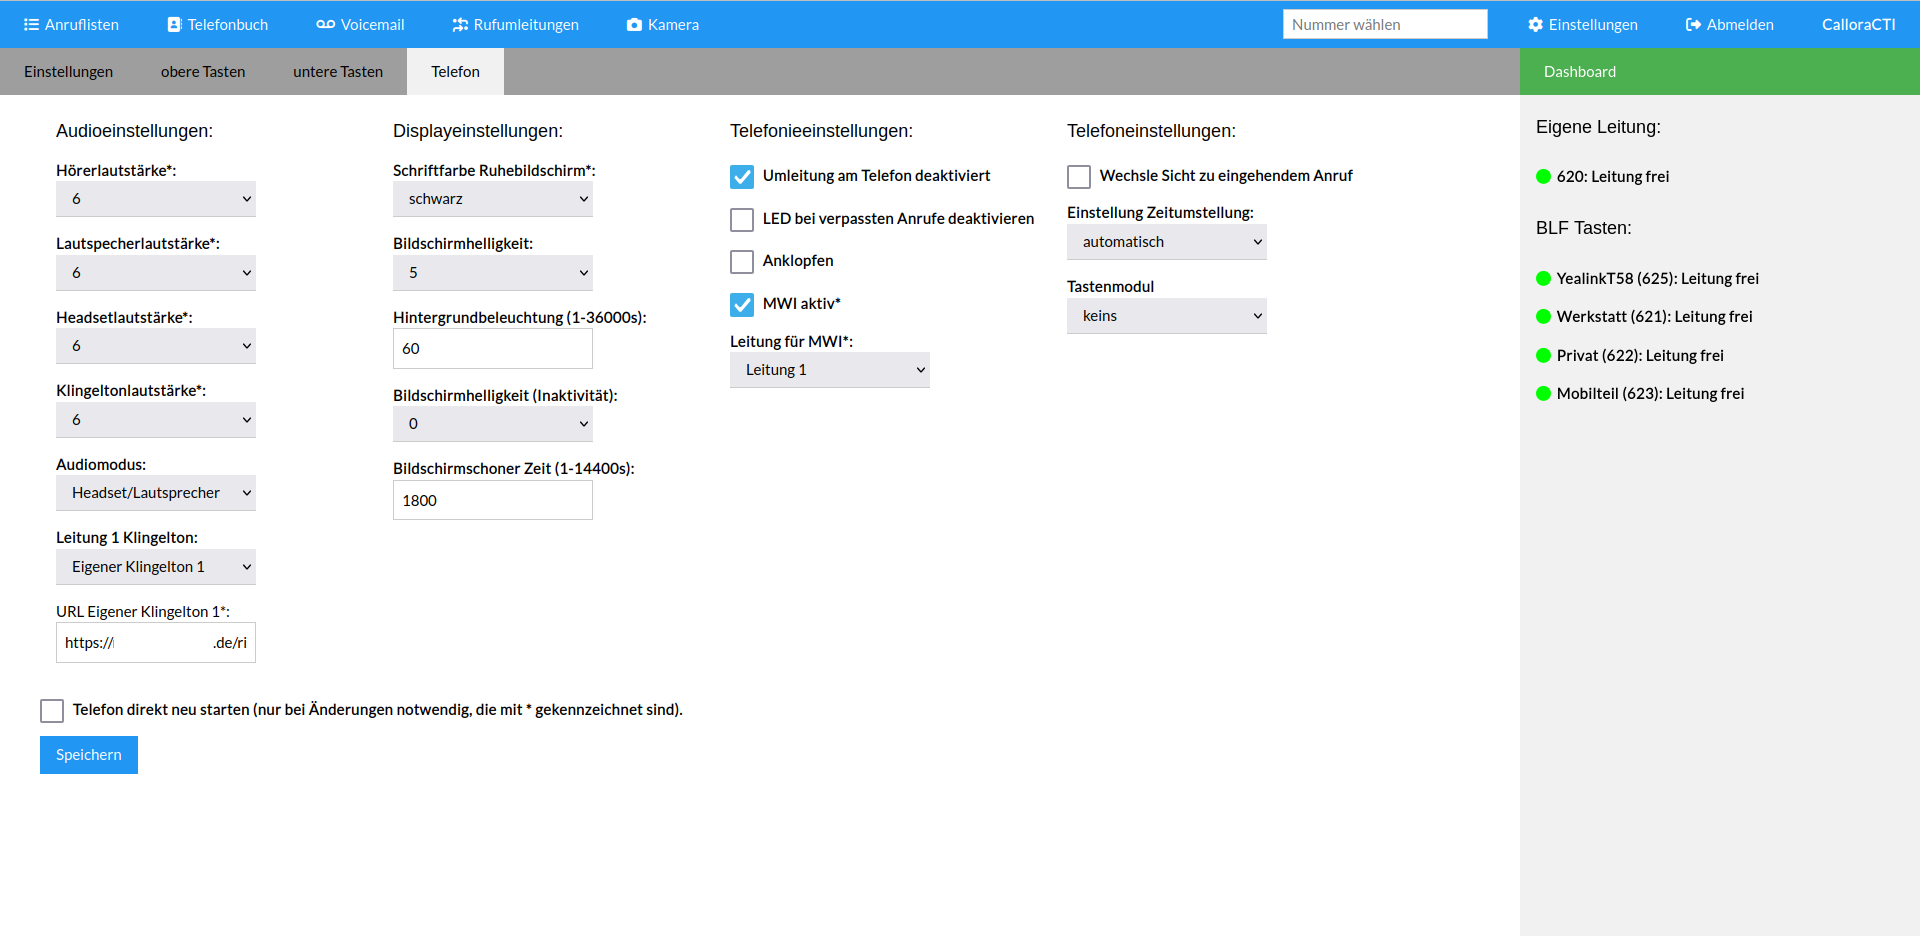Click the Abmelden logout icon

[1693, 25]
